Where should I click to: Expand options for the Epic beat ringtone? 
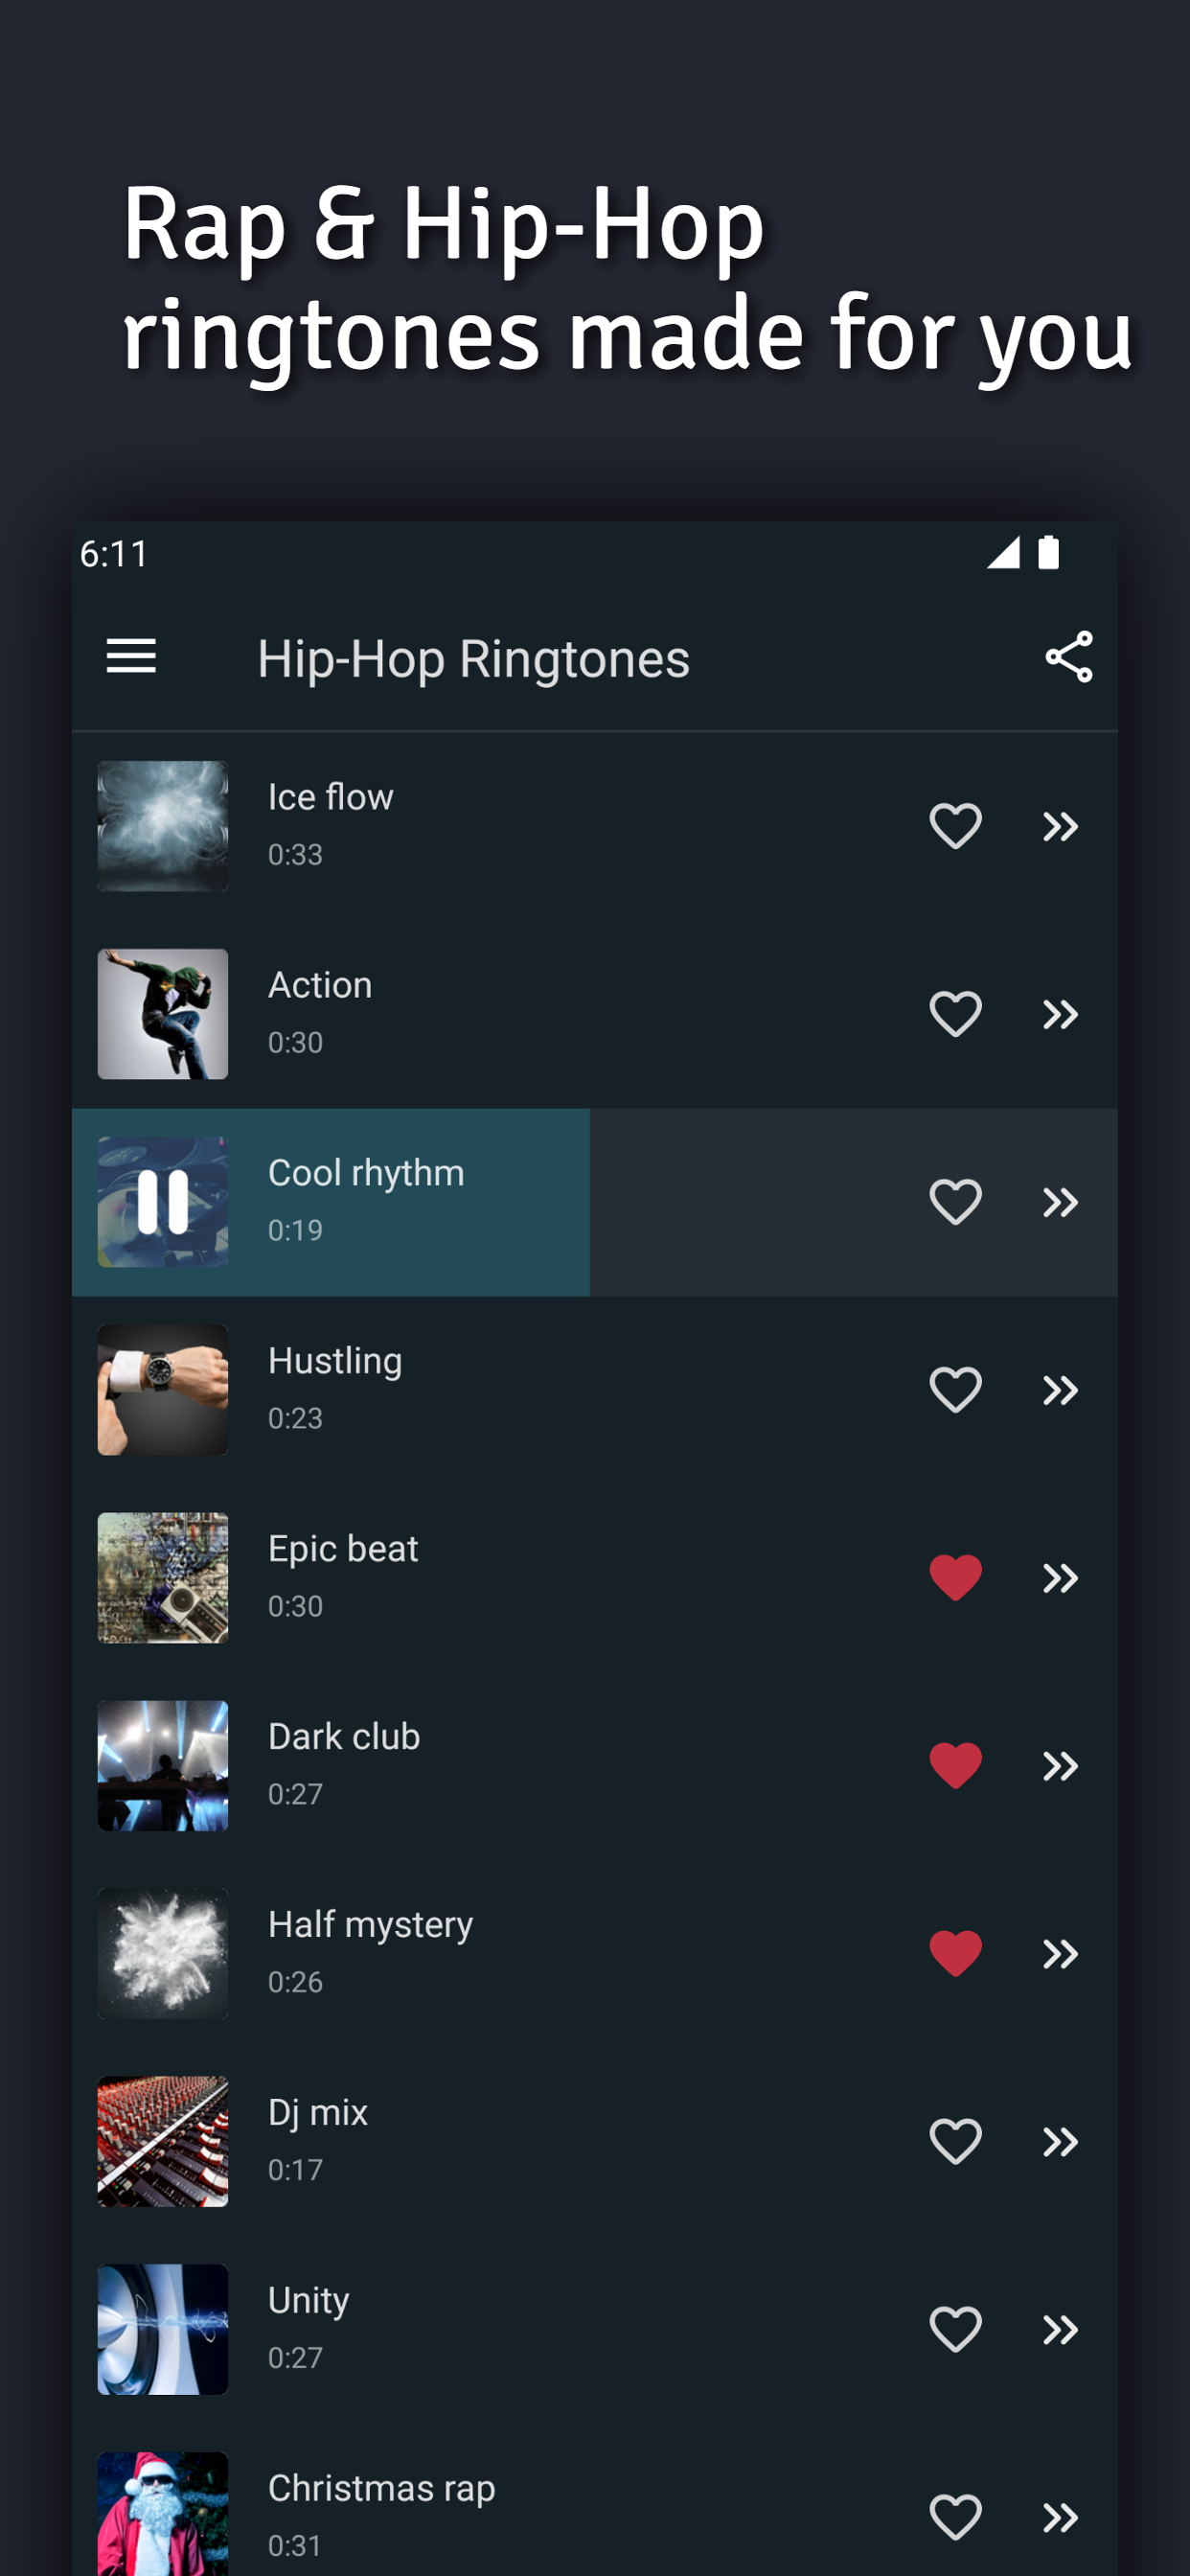(x=1060, y=1576)
